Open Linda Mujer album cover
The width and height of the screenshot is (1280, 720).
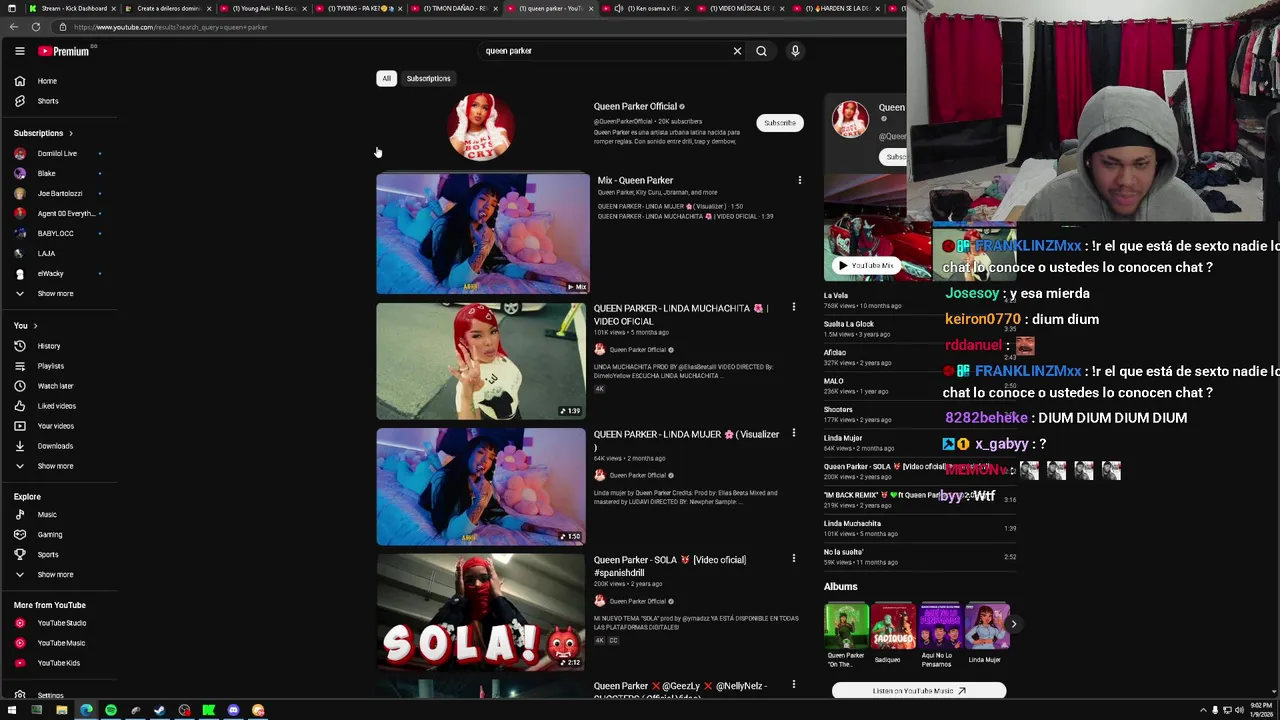click(986, 627)
